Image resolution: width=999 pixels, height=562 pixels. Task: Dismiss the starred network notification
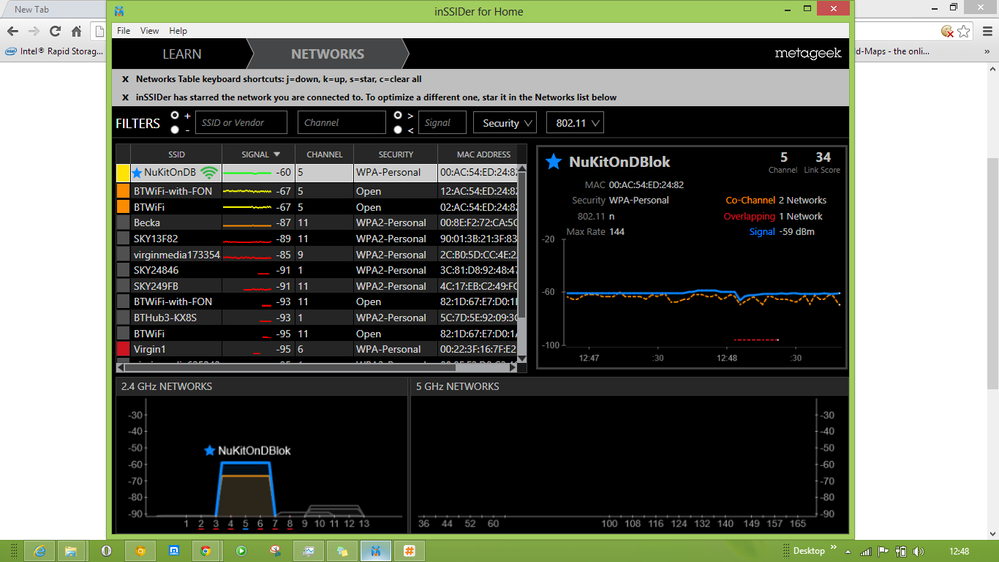pyautogui.click(x=125, y=97)
